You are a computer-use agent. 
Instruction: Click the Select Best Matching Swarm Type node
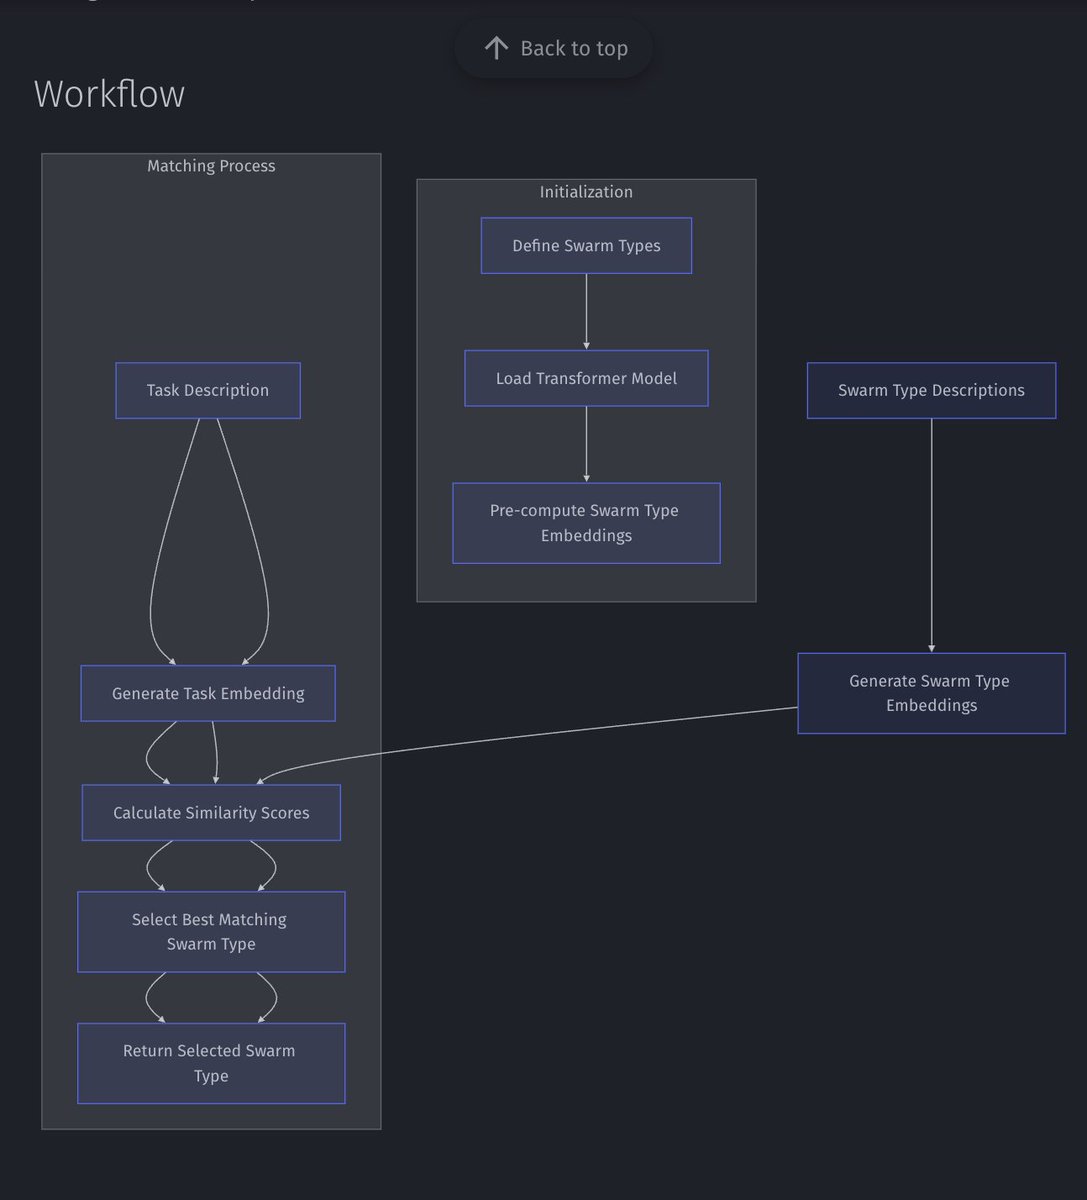211,932
